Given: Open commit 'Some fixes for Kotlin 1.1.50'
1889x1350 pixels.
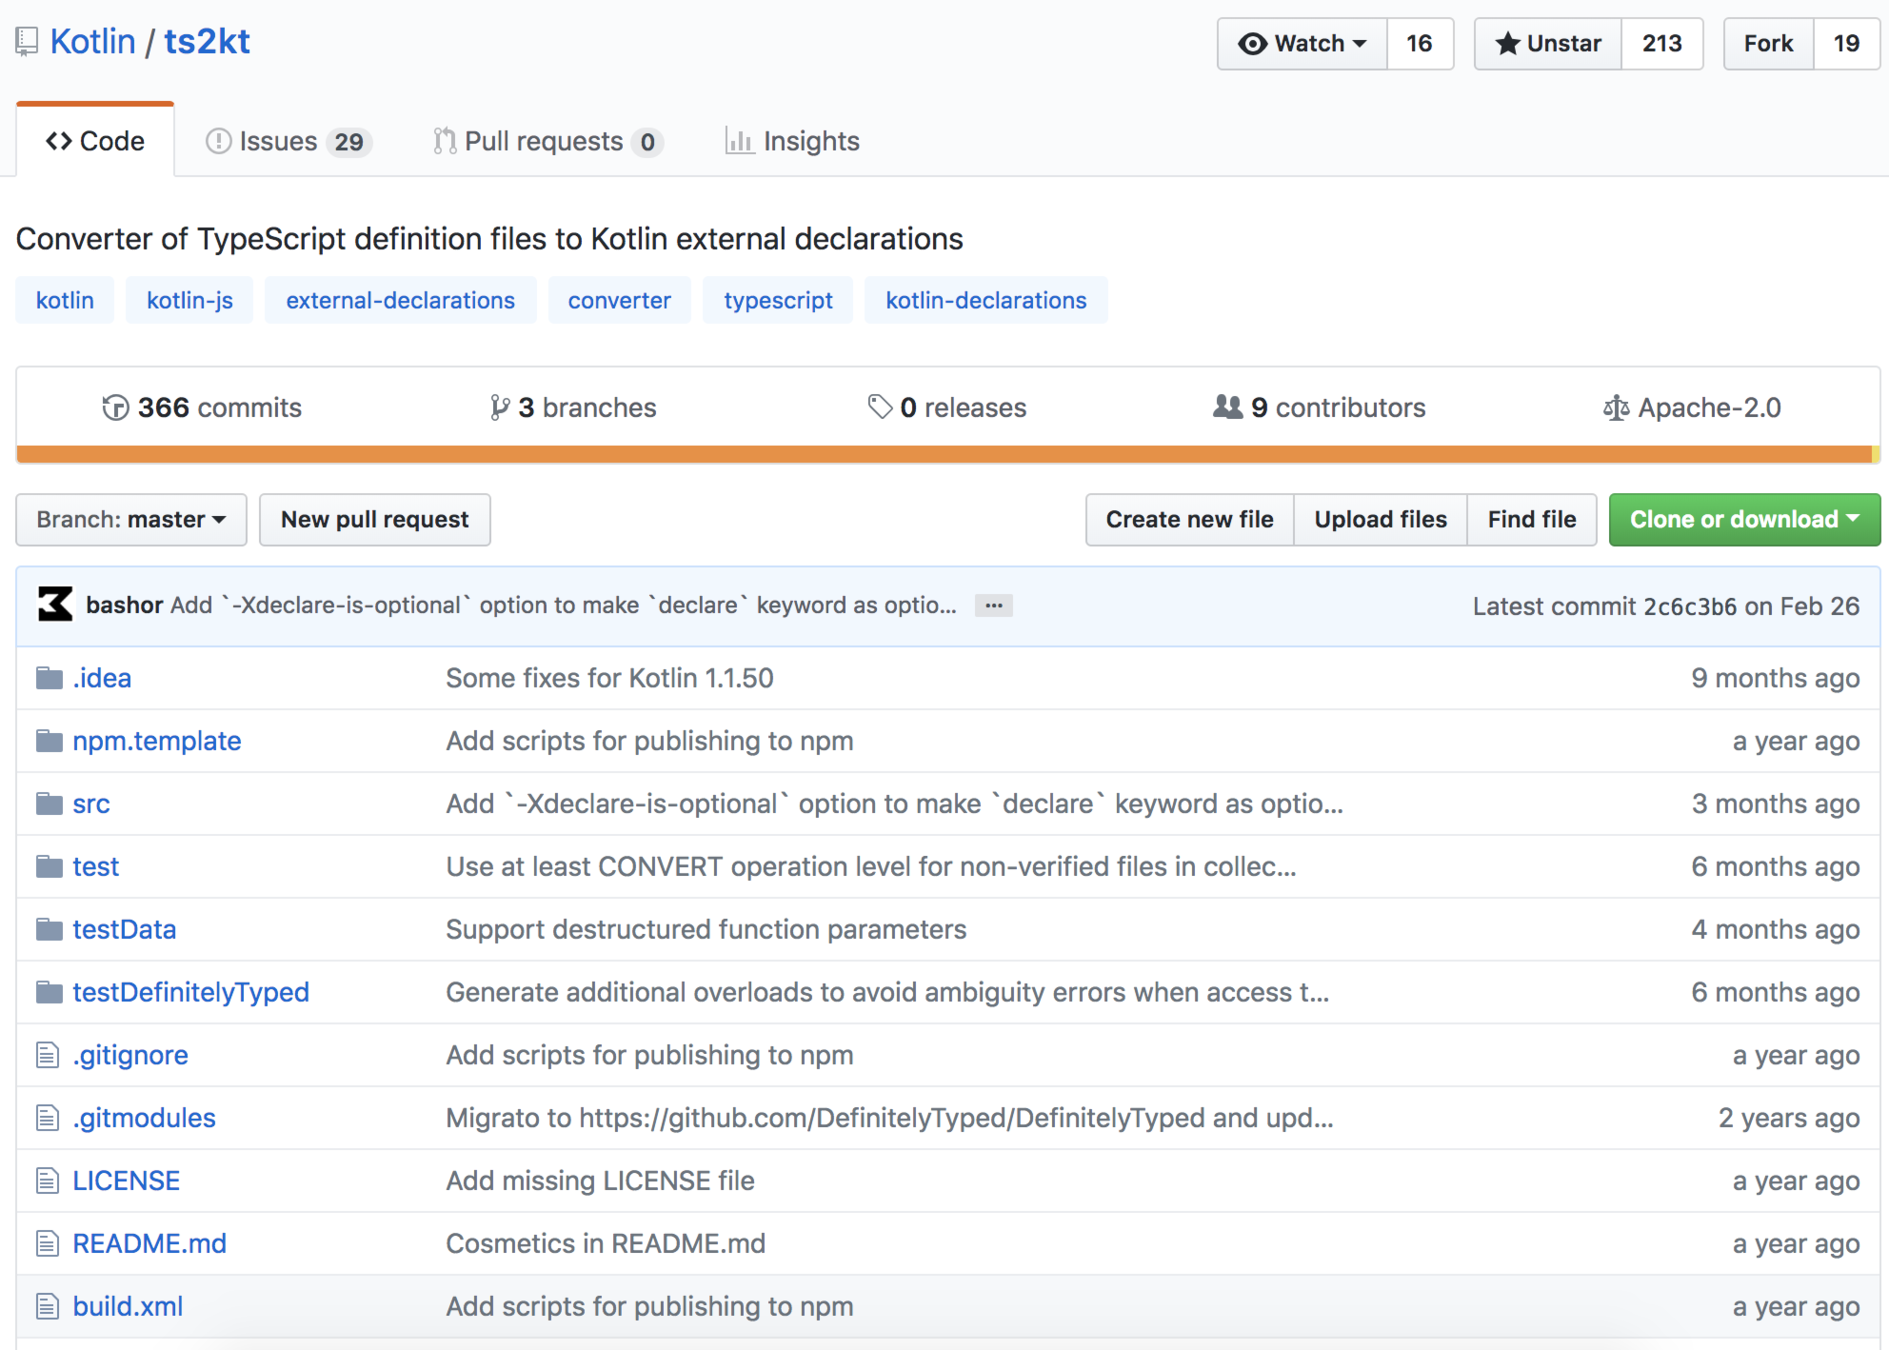Looking at the screenshot, I should tap(610, 678).
